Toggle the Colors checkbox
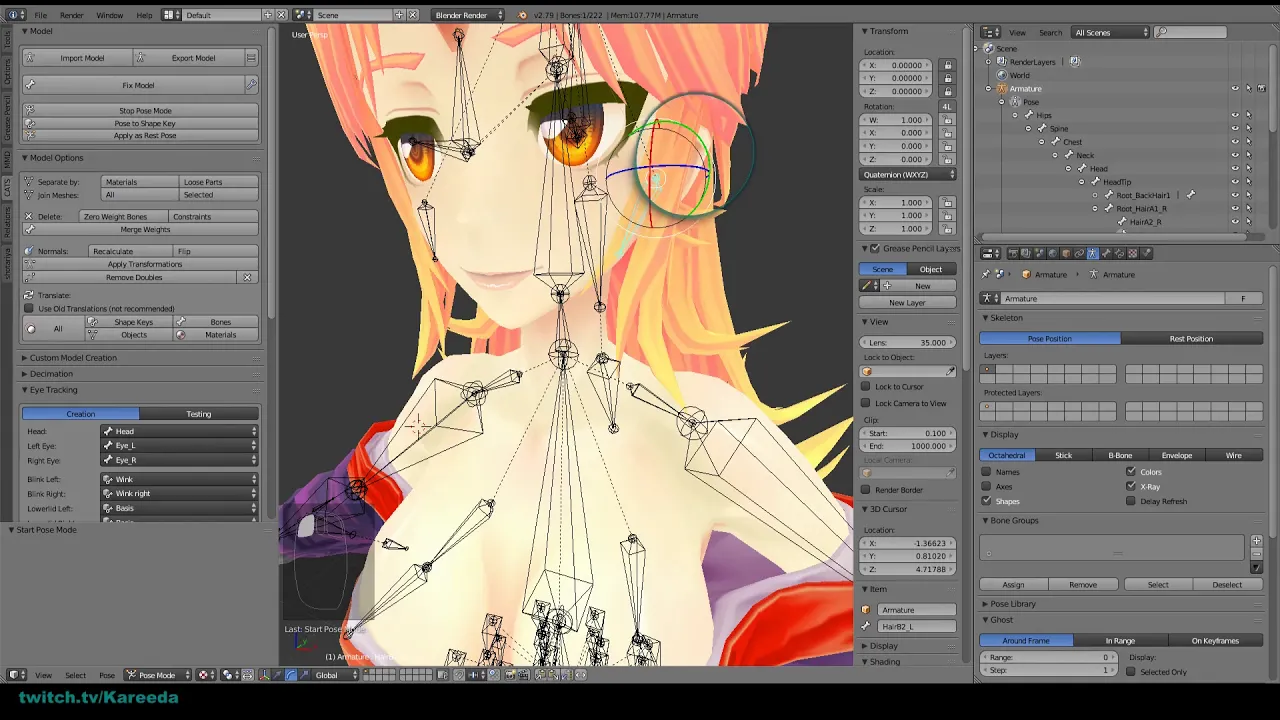 pos(1131,472)
